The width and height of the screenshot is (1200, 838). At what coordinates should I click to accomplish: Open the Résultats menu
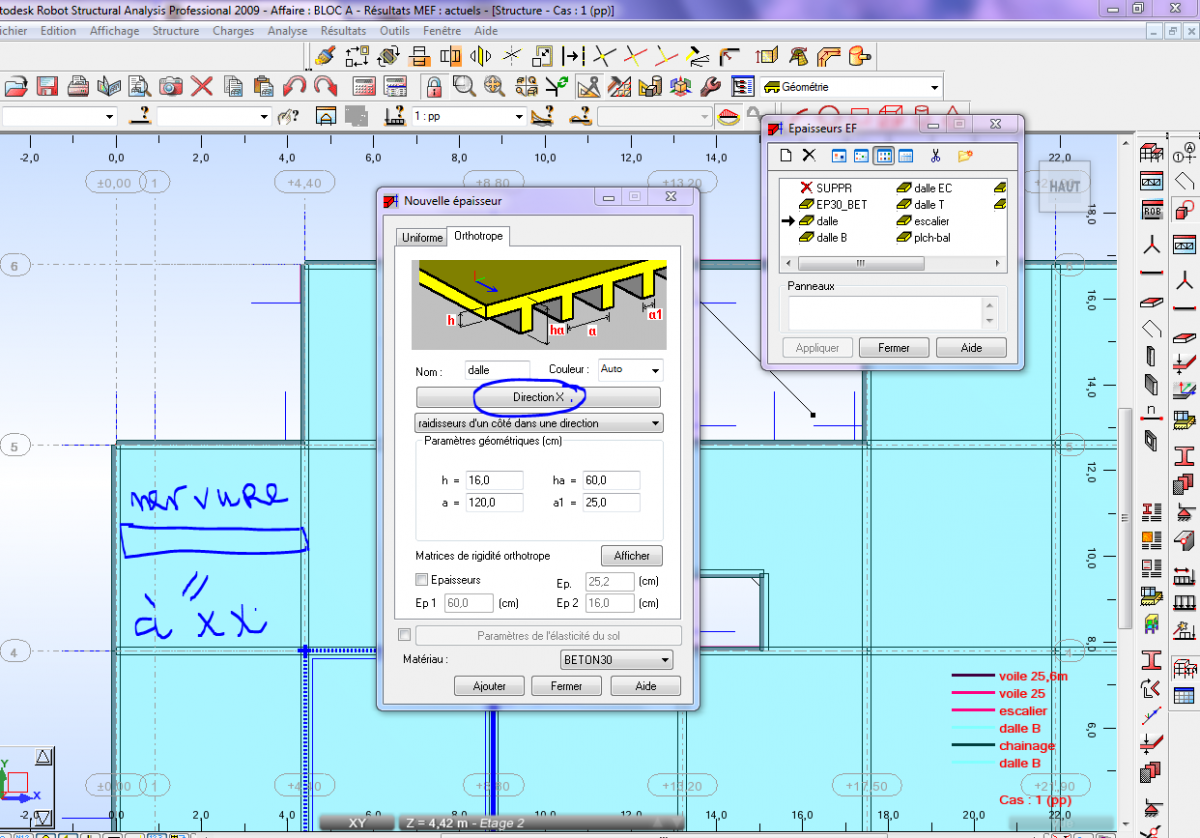(x=343, y=31)
